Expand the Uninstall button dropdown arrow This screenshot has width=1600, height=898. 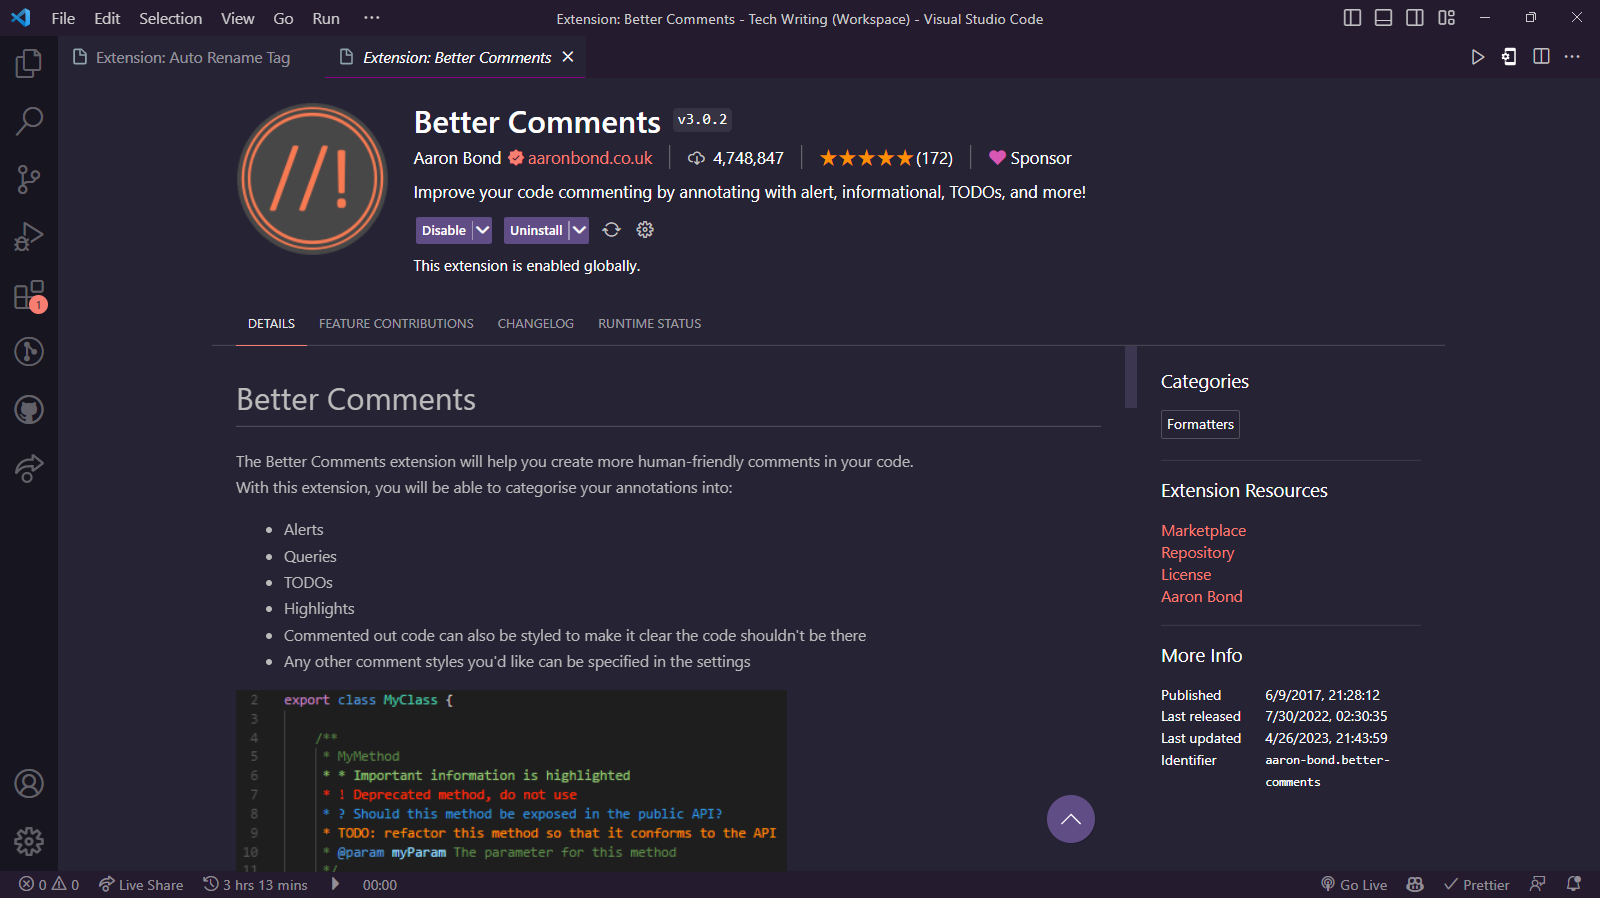pyautogui.click(x=579, y=230)
